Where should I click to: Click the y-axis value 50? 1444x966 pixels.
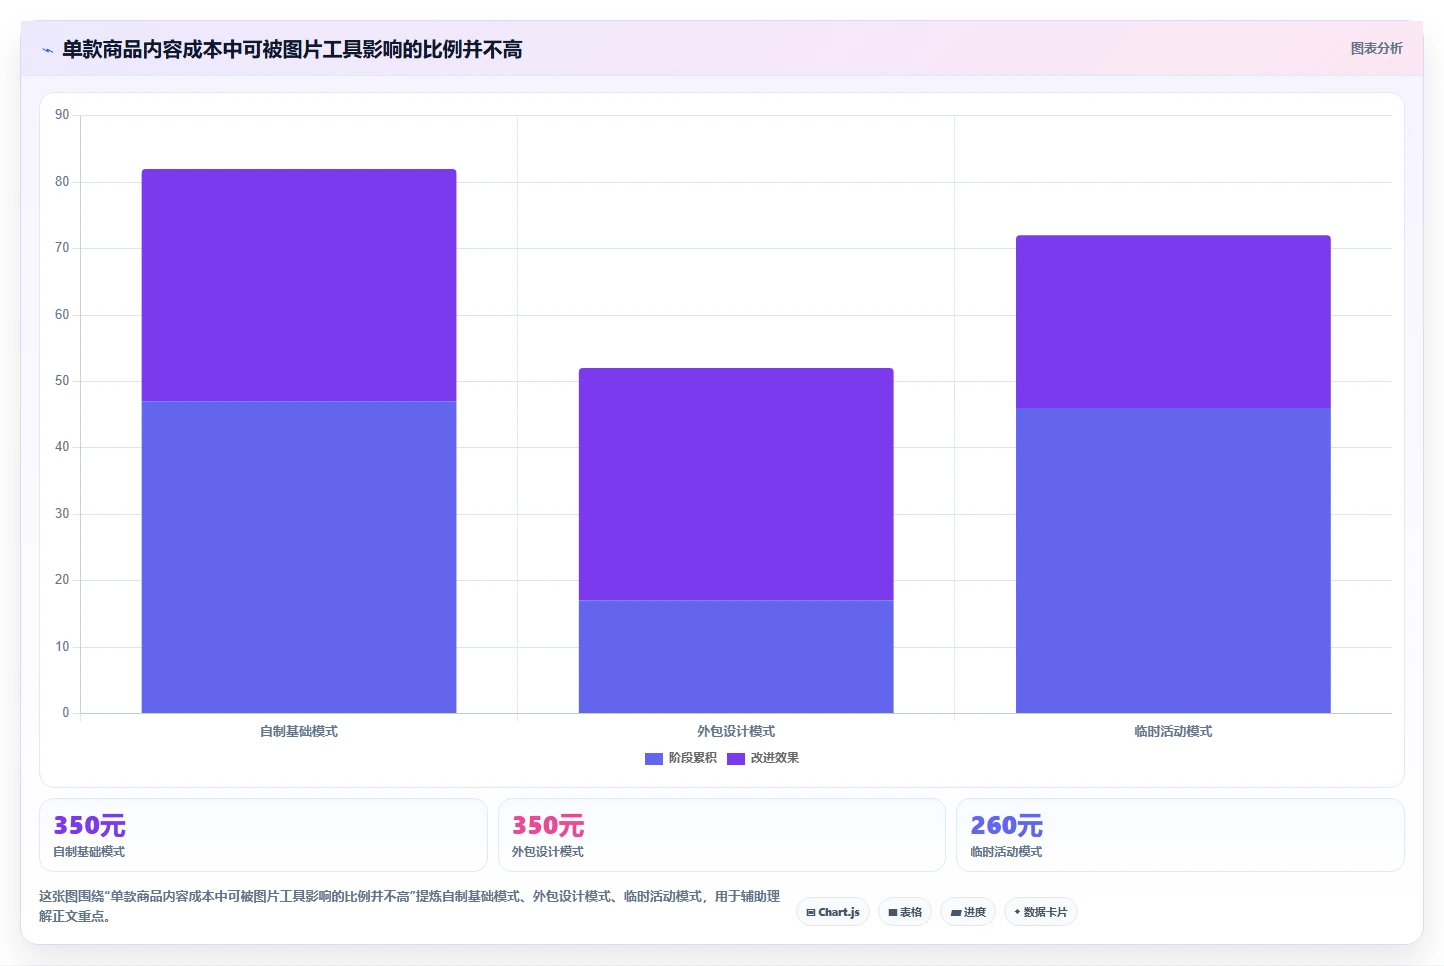(62, 381)
